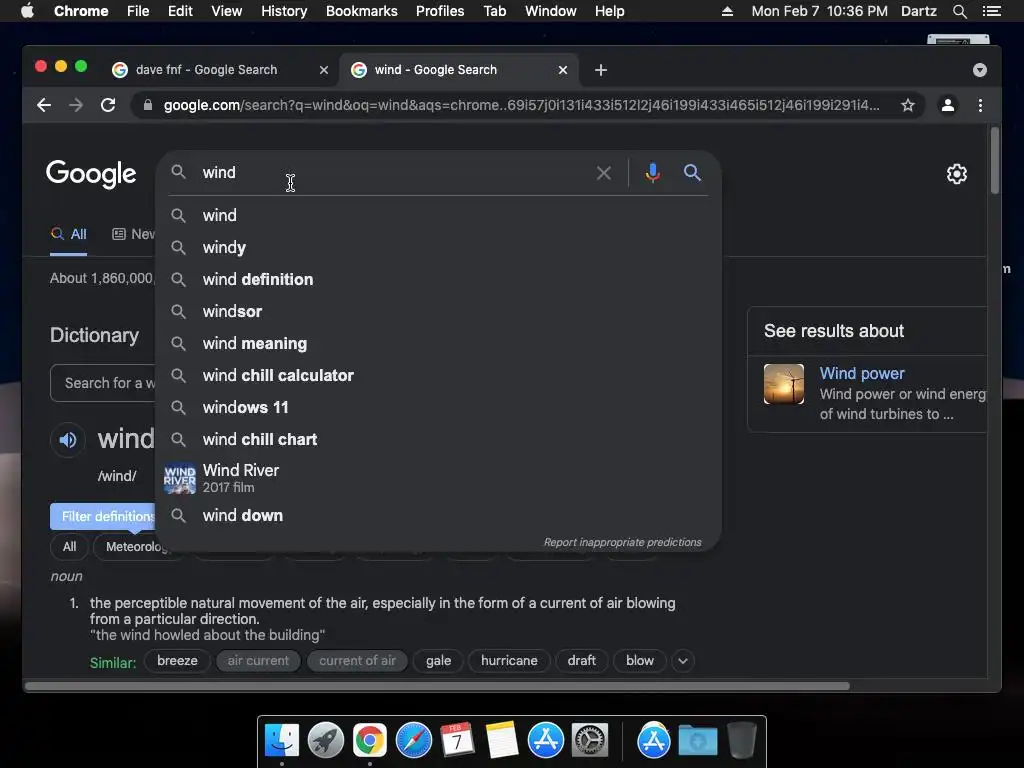1024x768 pixels.
Task: Click the eject icon in the menu bar
Action: point(727,11)
